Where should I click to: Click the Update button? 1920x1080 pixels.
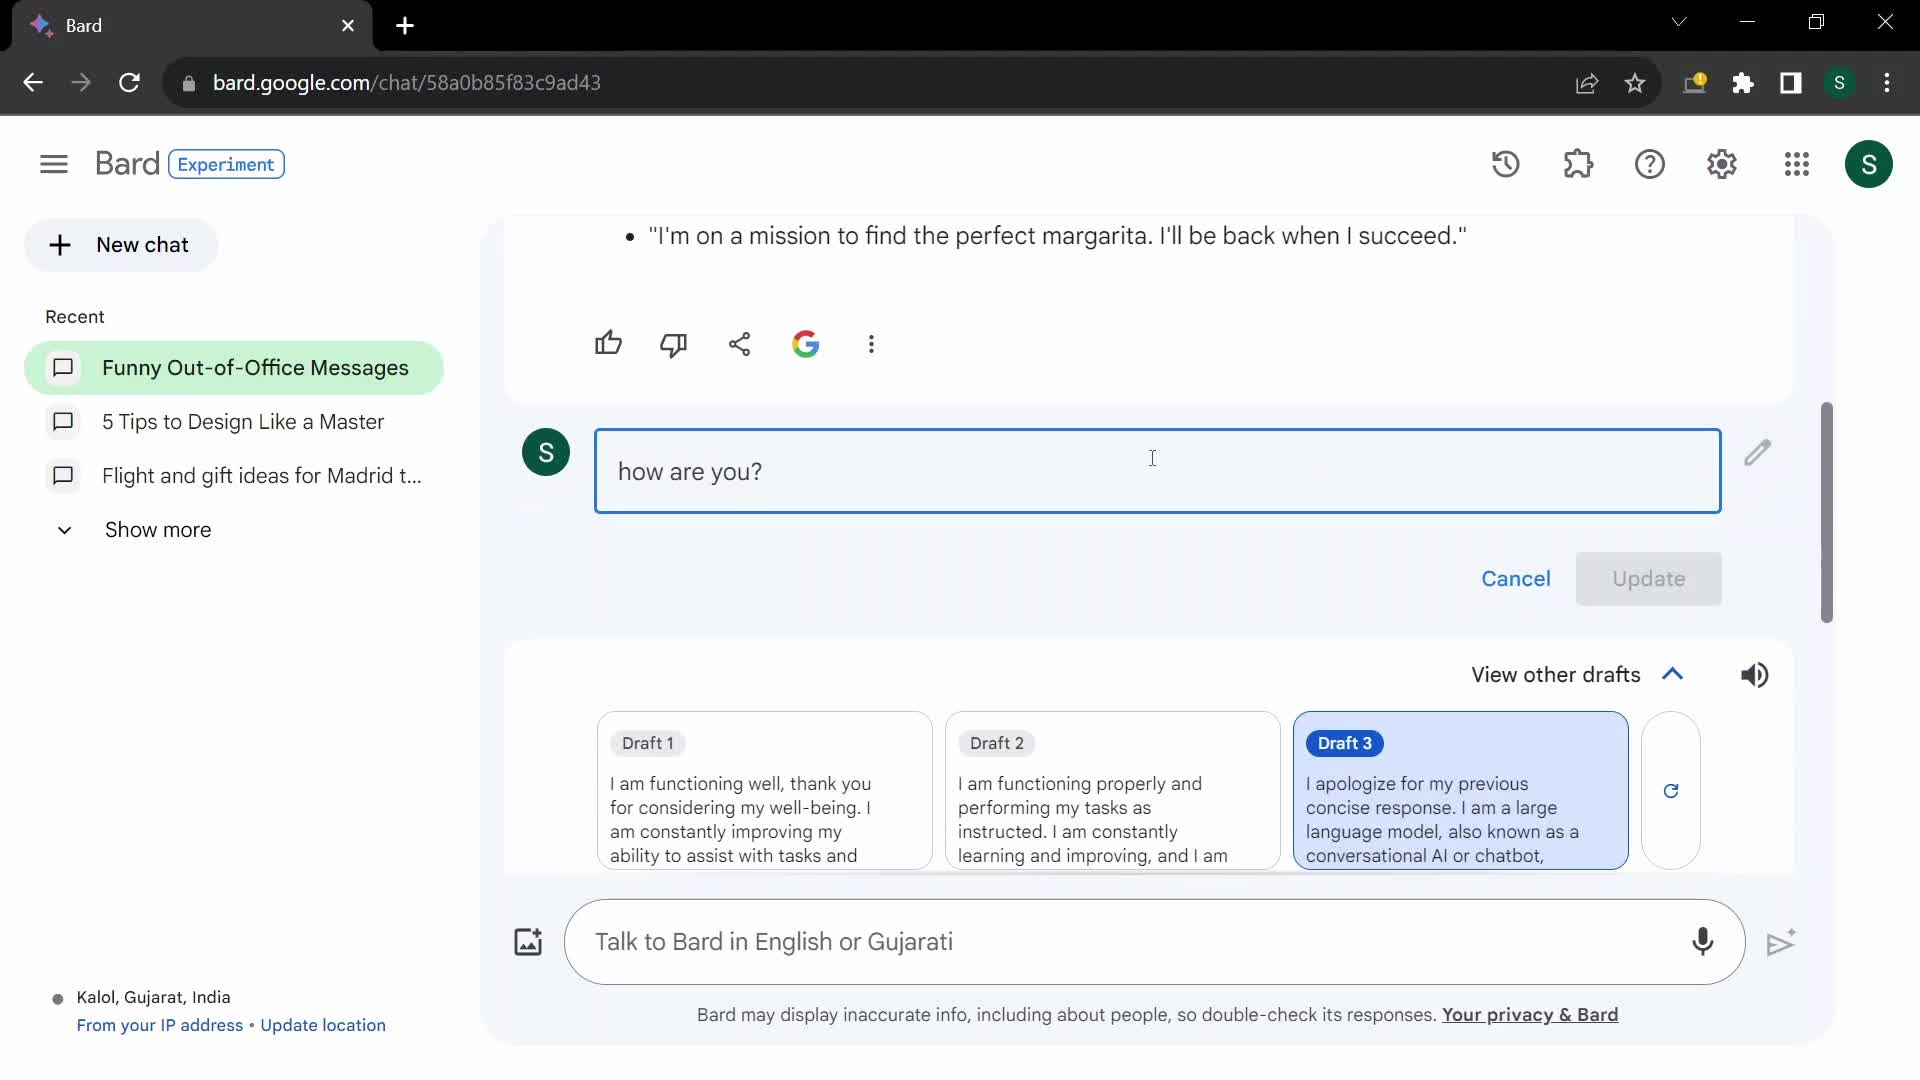coord(1648,578)
